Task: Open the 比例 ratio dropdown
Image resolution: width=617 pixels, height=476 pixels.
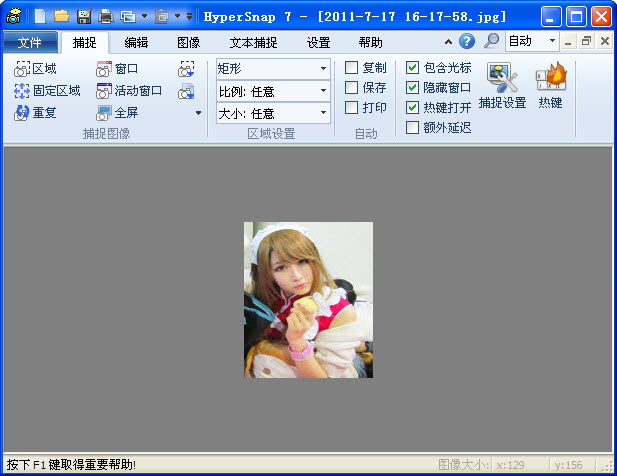Action: point(323,91)
